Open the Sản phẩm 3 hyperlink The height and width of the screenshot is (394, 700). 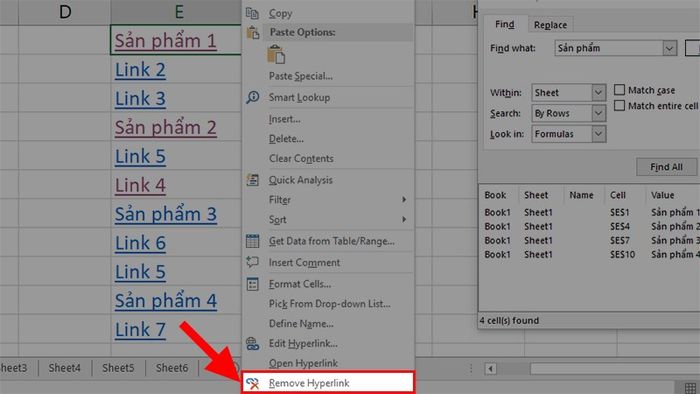[x=166, y=214]
